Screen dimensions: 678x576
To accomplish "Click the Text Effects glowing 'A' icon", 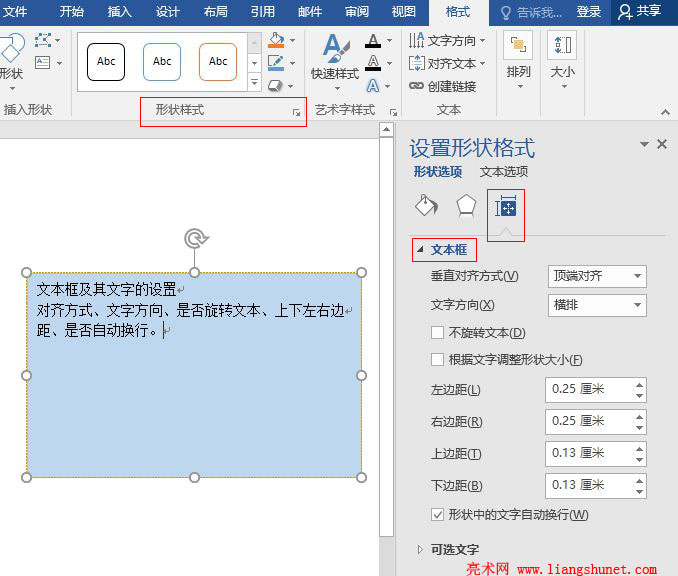I will pyautogui.click(x=373, y=86).
